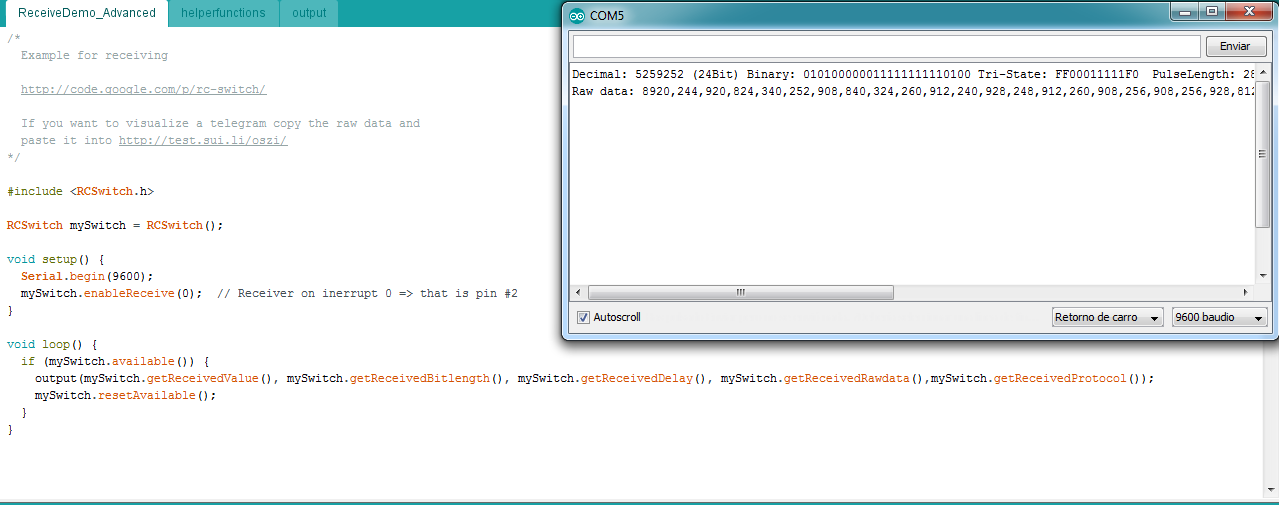Click the serial output left scroll arrow
Viewport: 1279px width, 505px height.
coord(579,293)
